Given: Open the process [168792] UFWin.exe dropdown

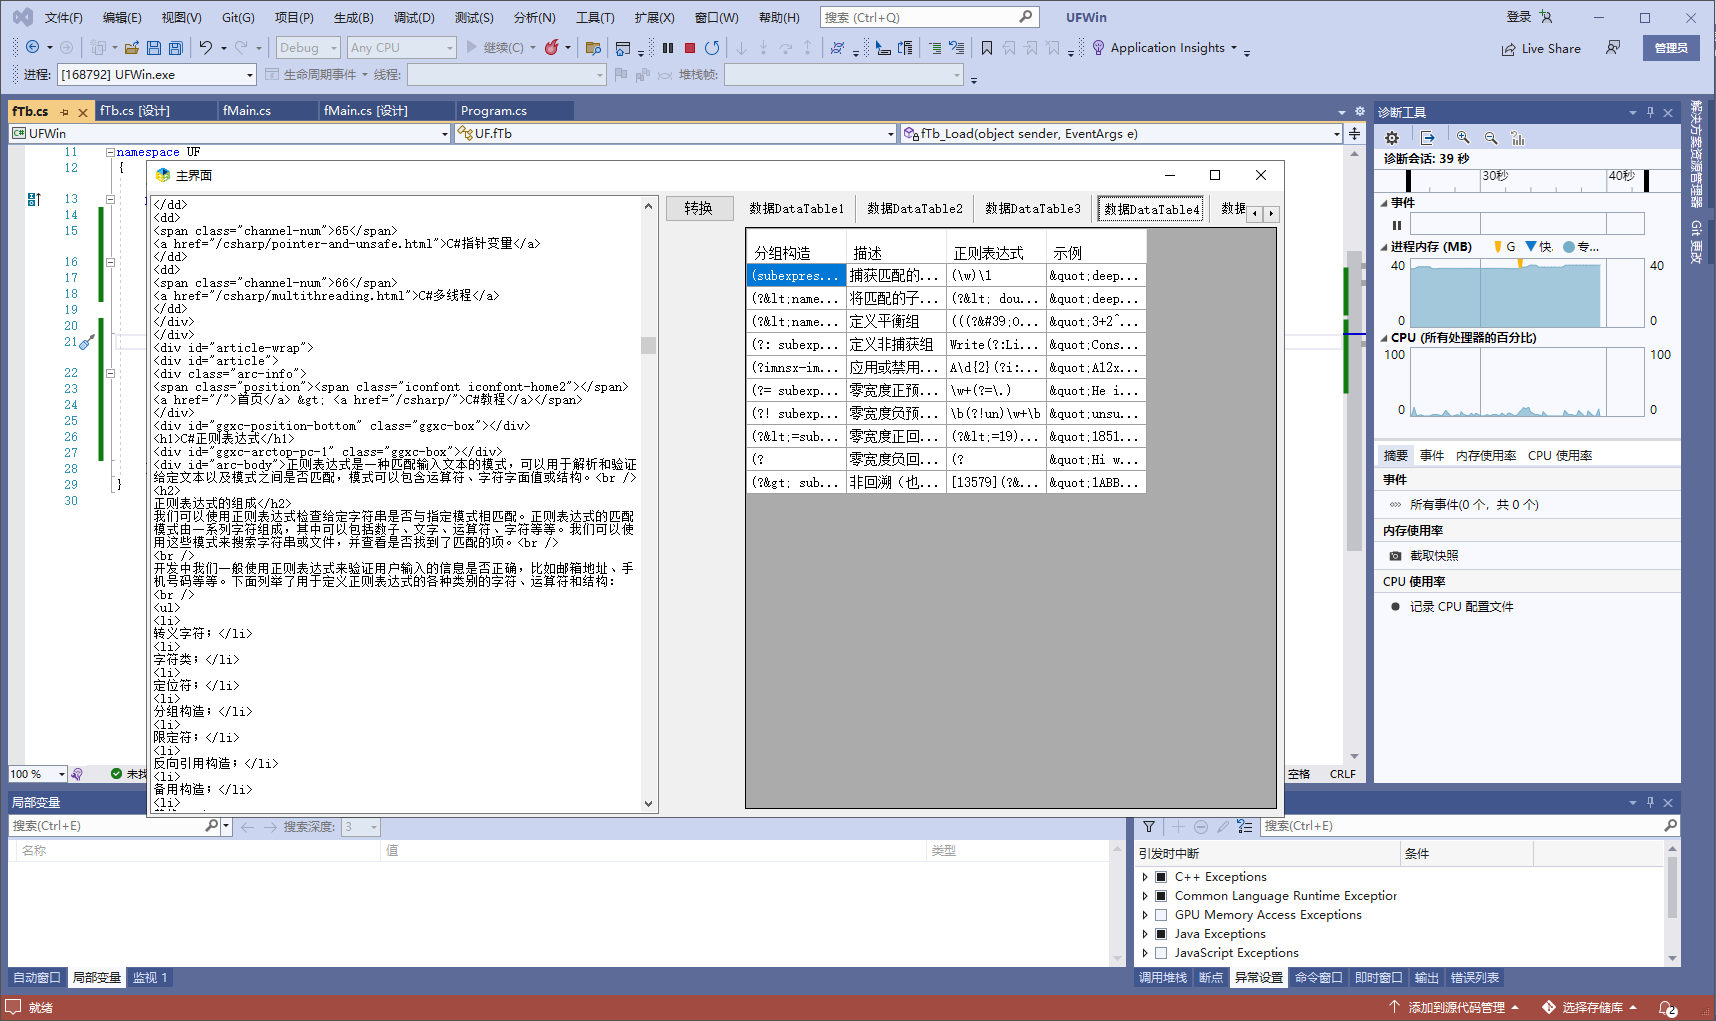Looking at the screenshot, I should point(156,74).
